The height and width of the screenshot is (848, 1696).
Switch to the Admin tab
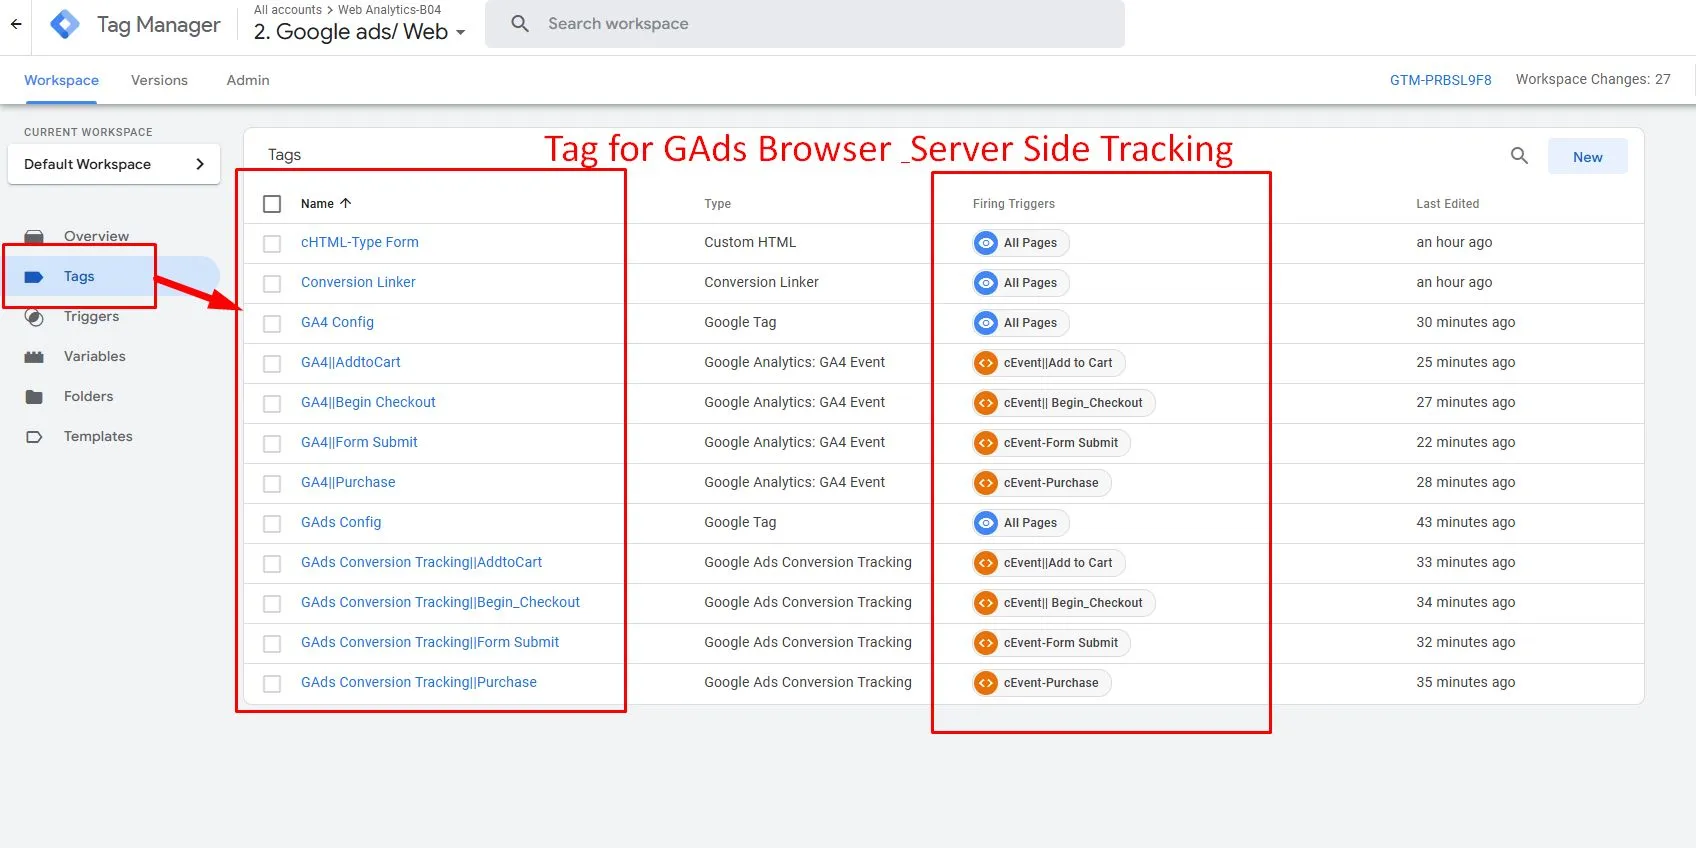[x=248, y=80]
